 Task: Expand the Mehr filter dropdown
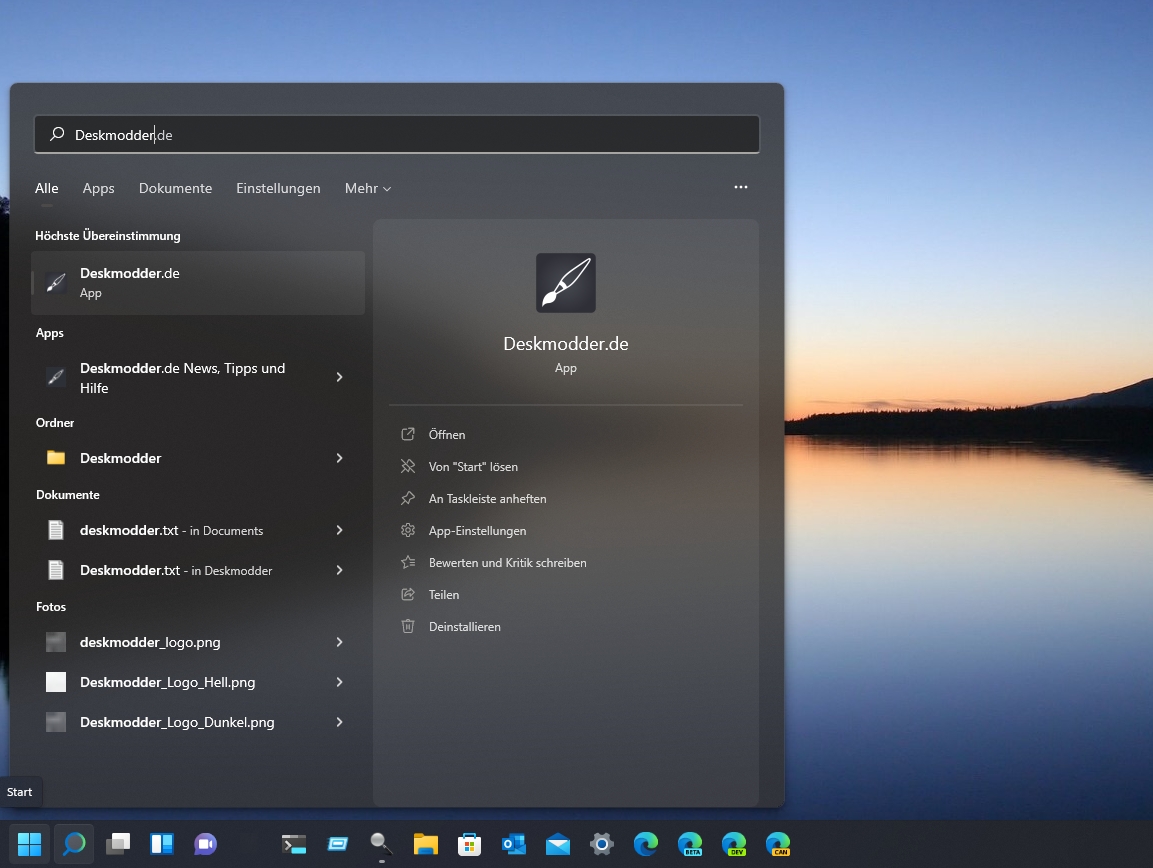368,188
